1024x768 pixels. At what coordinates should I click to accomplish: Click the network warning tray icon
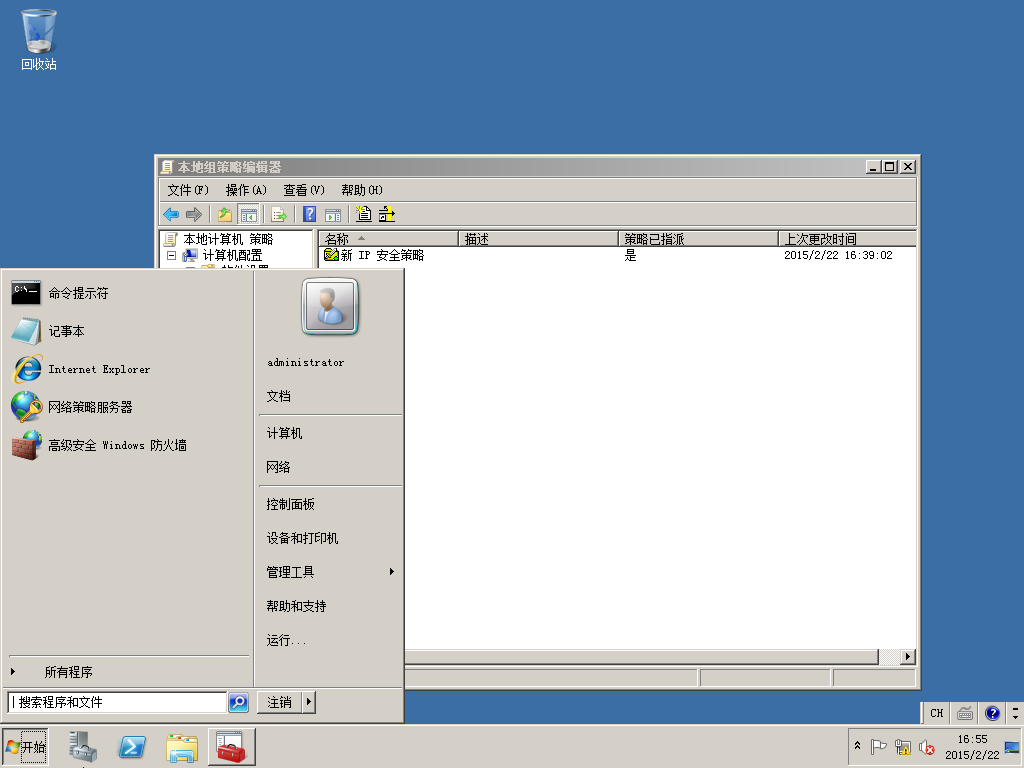(903, 746)
